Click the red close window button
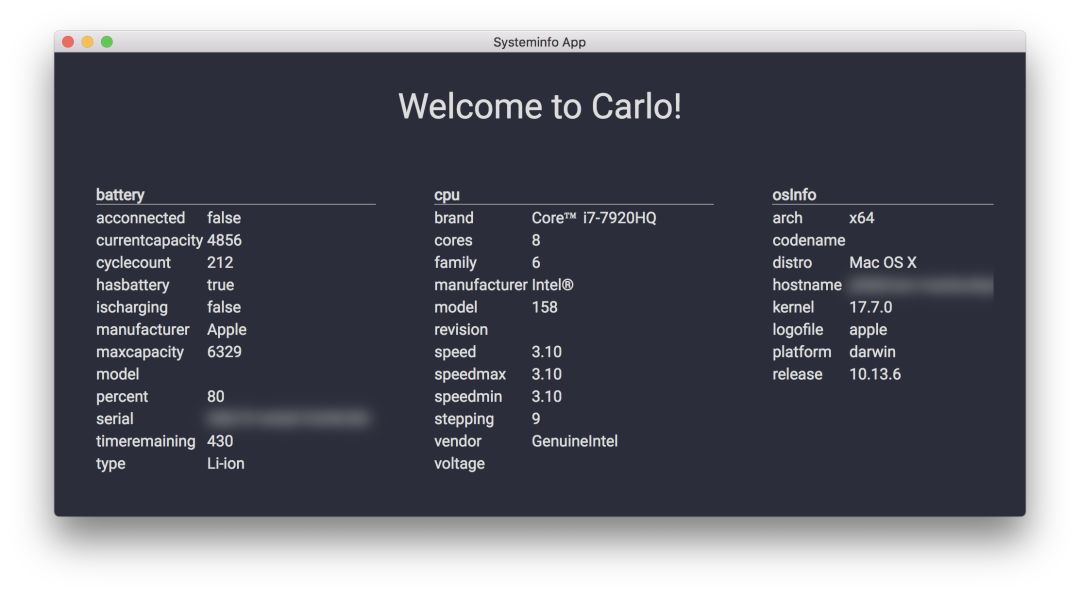The image size is (1080, 594). coord(68,42)
